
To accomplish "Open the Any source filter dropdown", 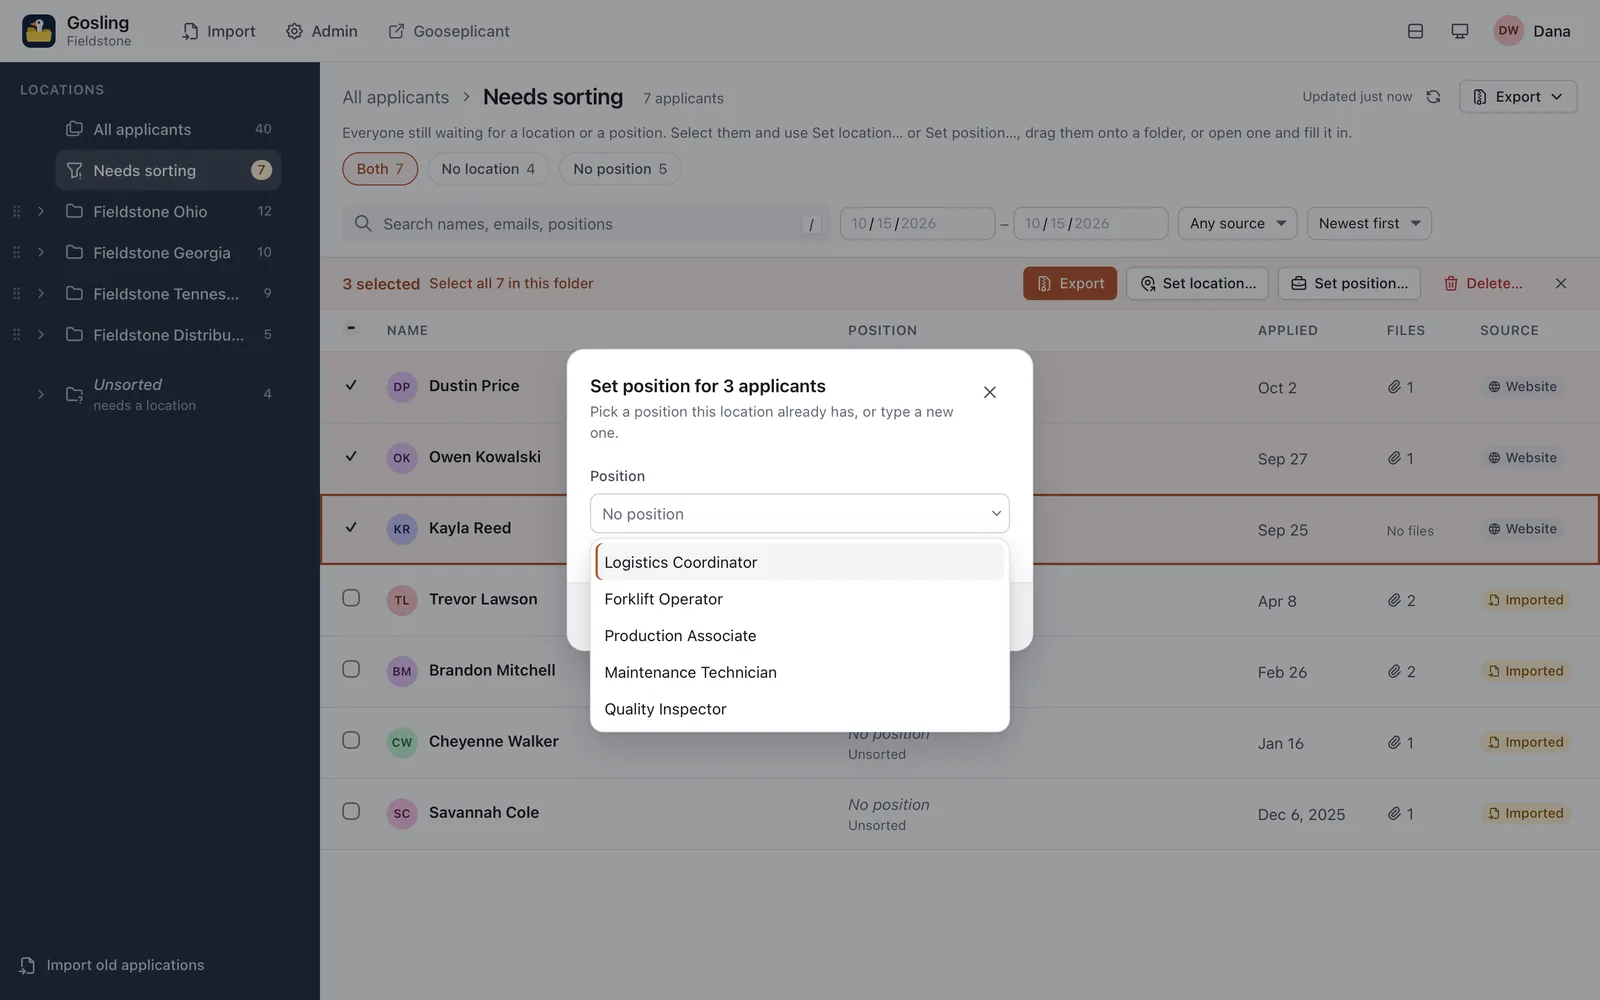I will click(x=1237, y=224).
